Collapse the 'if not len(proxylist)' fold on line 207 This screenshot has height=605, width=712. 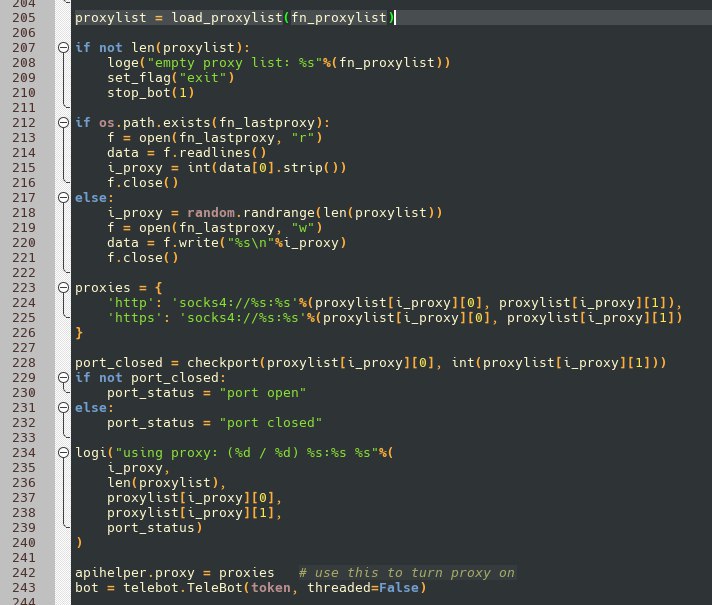click(x=64, y=47)
